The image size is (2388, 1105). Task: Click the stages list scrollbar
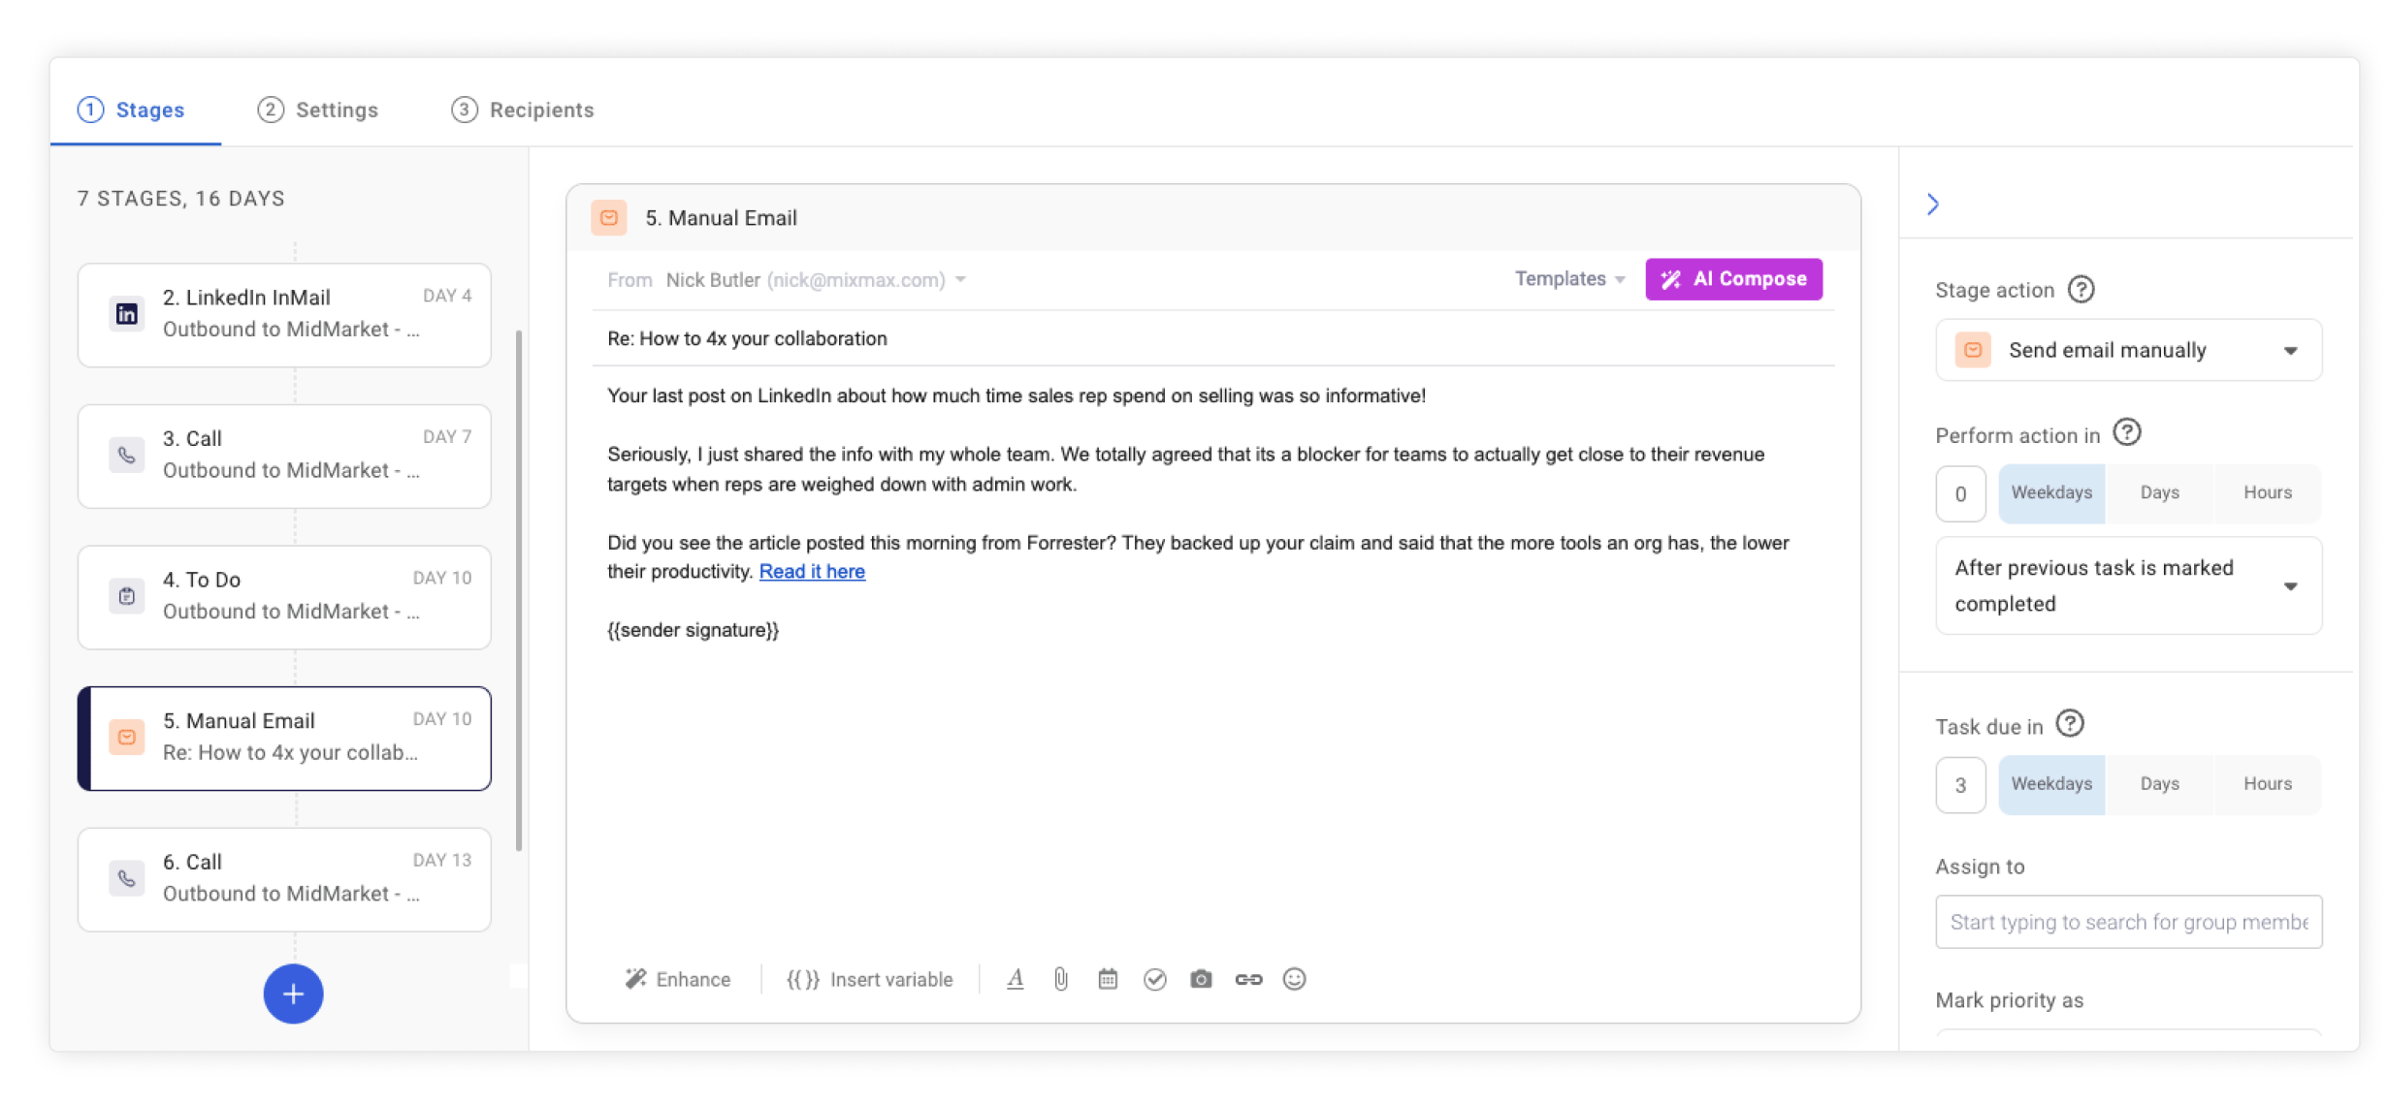tap(519, 590)
